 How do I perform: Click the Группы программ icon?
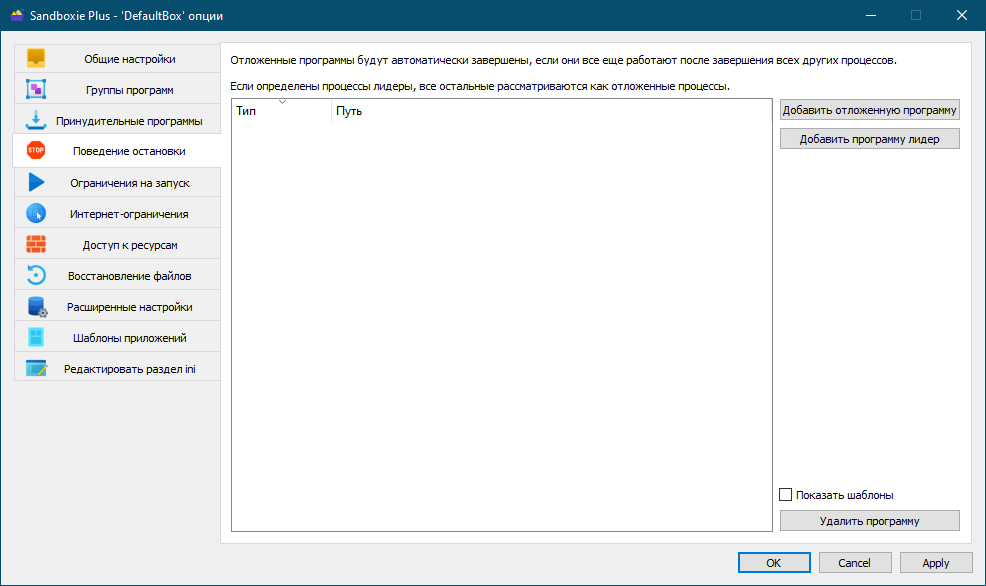click(x=36, y=89)
